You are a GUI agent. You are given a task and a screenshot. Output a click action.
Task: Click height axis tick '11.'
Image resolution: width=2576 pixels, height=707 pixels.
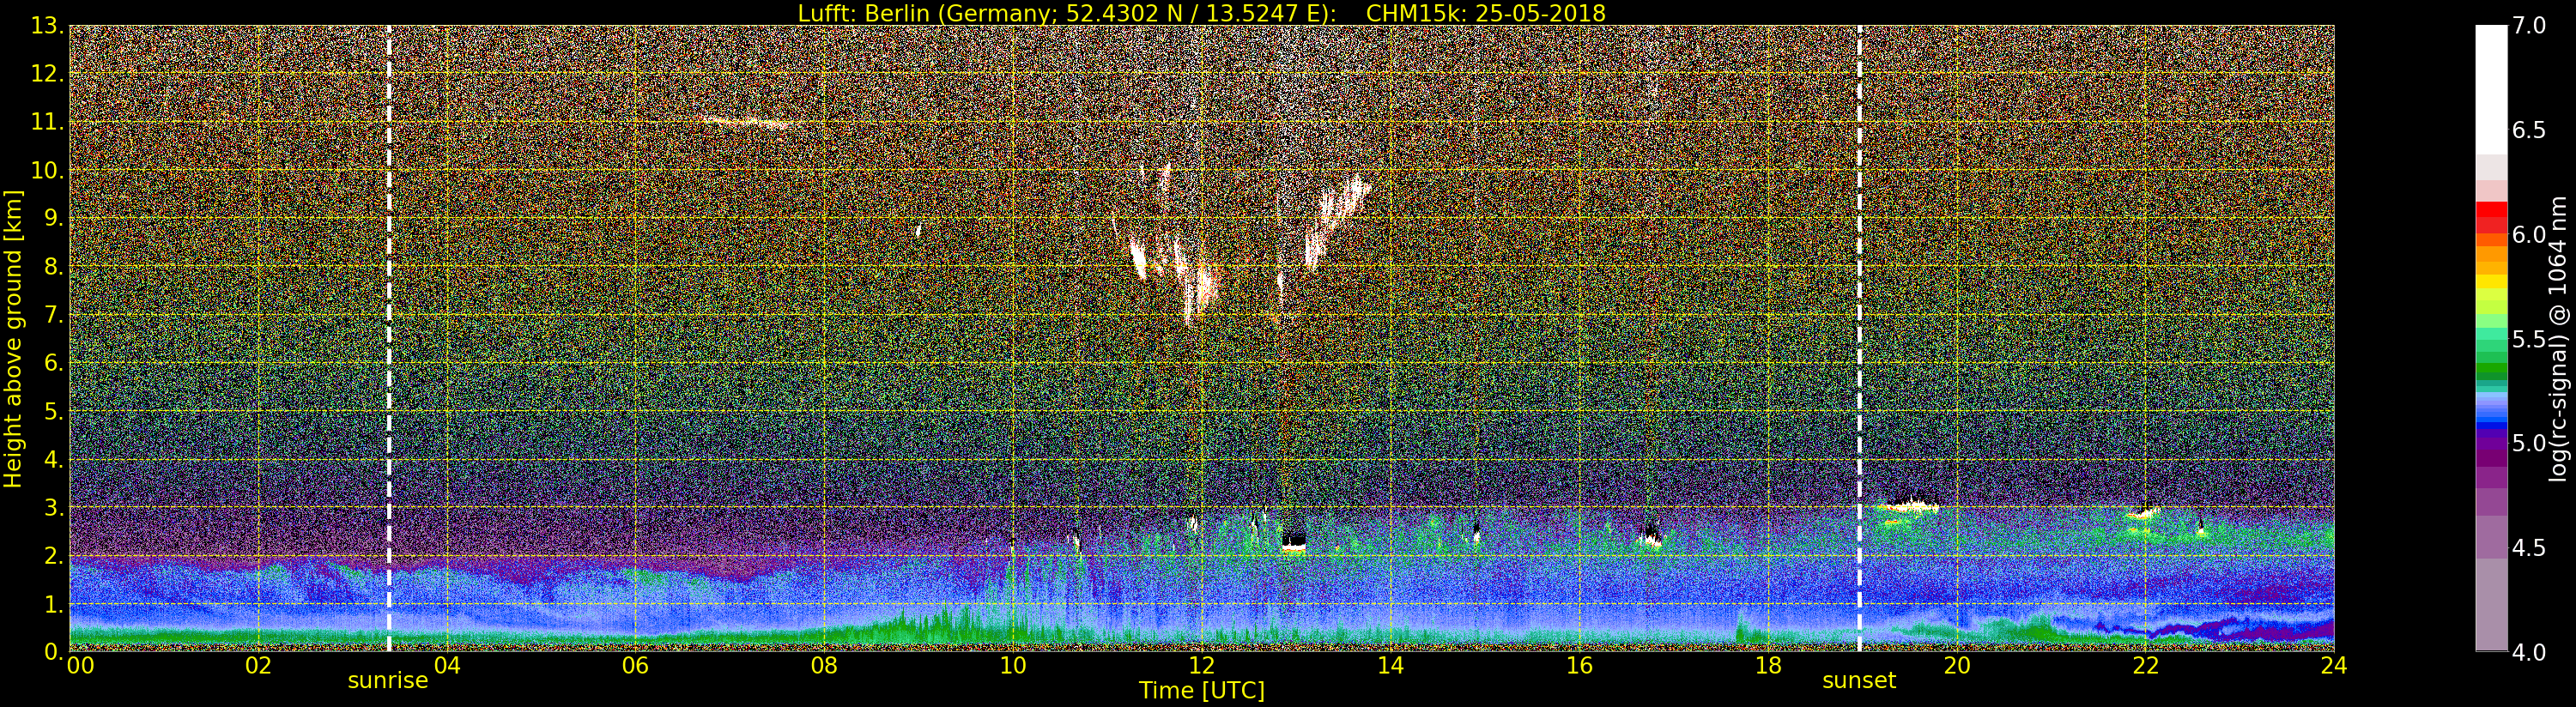click(x=47, y=122)
